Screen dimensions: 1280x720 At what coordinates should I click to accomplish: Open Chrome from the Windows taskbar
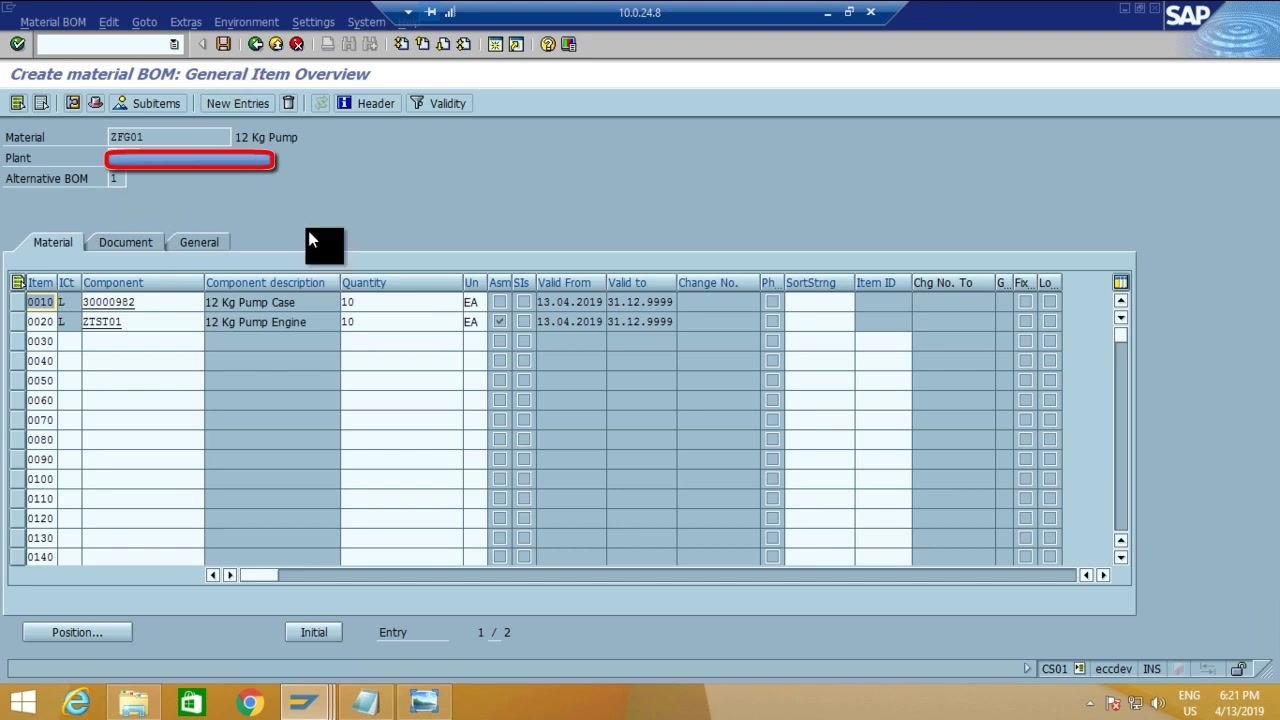[249, 703]
